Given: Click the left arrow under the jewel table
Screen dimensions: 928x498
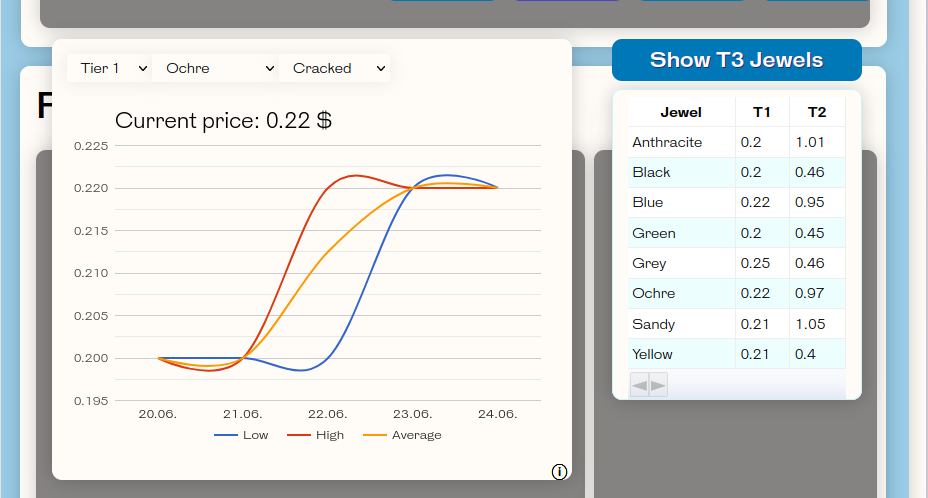Looking at the screenshot, I should coord(639,385).
